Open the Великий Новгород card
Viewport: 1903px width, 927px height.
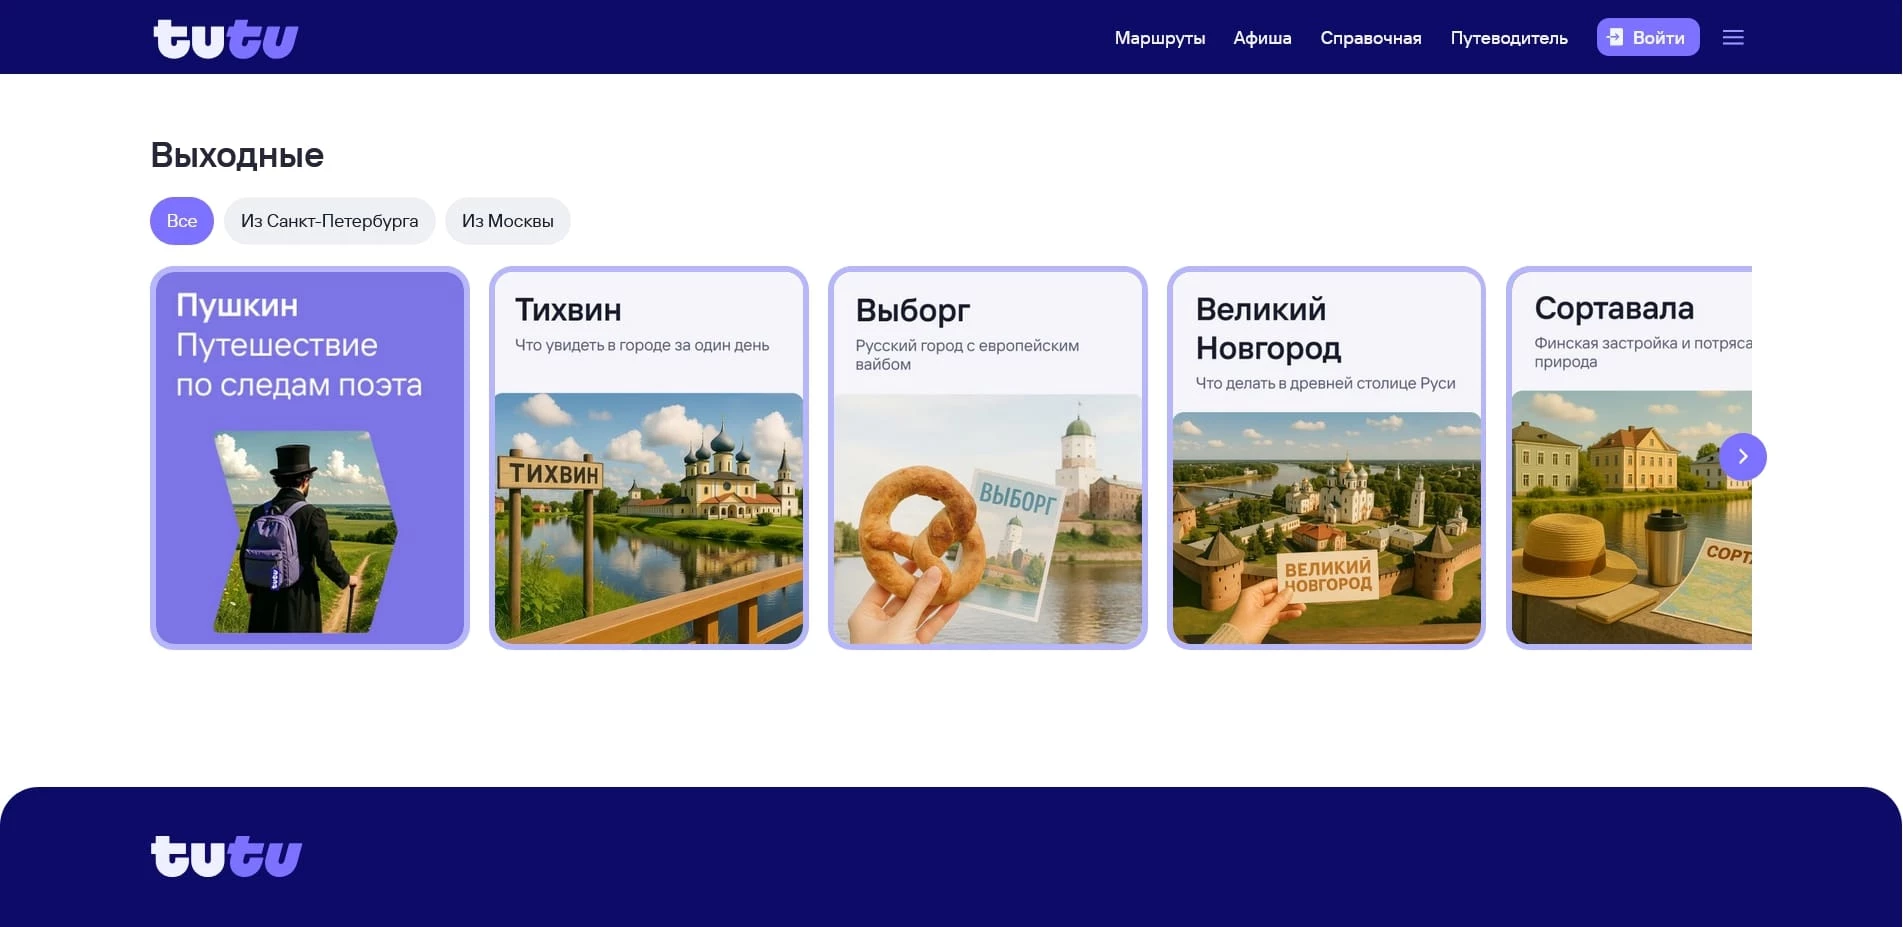click(1326, 456)
